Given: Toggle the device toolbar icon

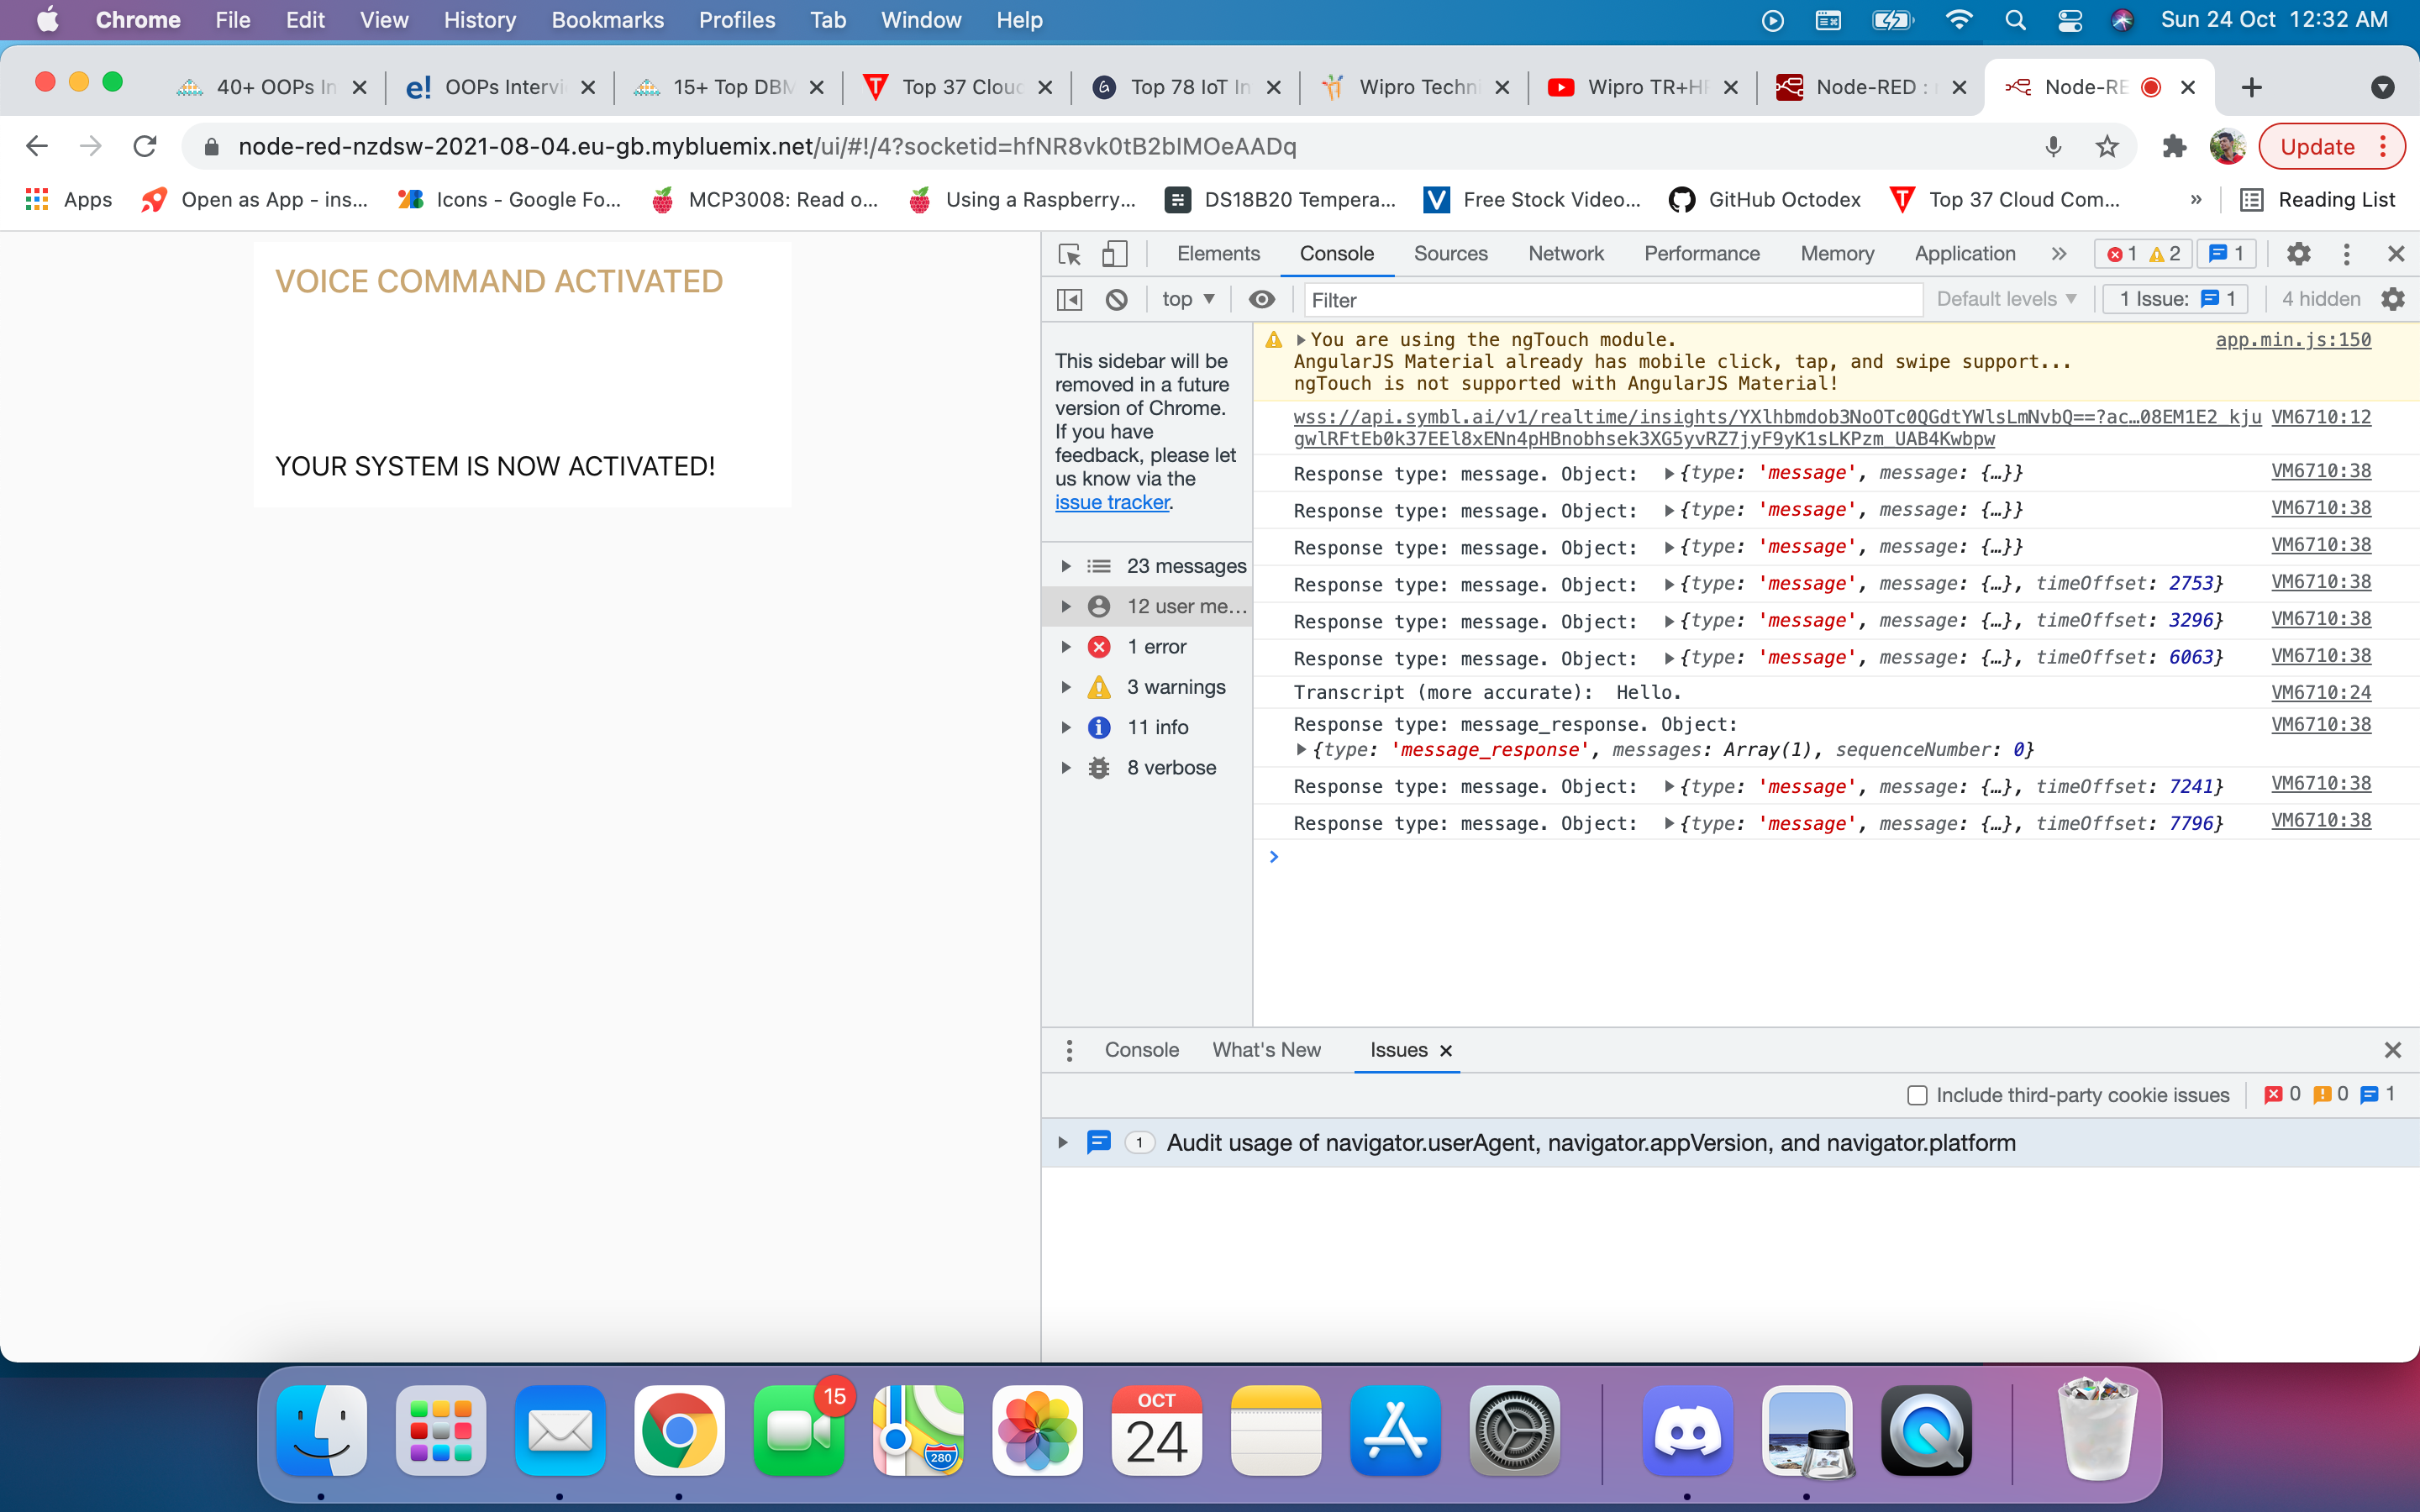Looking at the screenshot, I should 1114,254.
